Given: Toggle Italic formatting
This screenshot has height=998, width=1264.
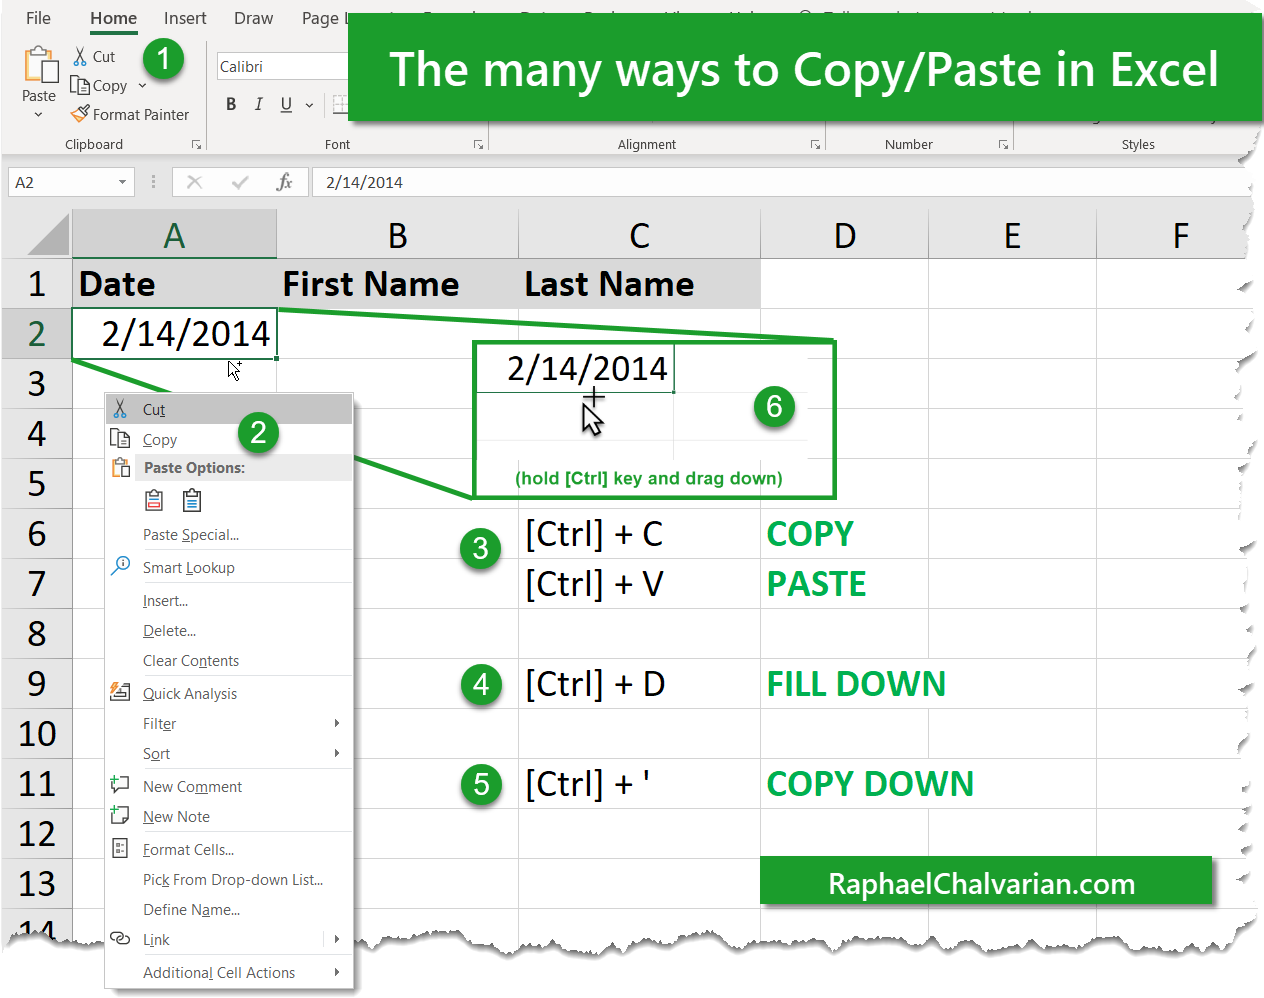Looking at the screenshot, I should pyautogui.click(x=259, y=104).
